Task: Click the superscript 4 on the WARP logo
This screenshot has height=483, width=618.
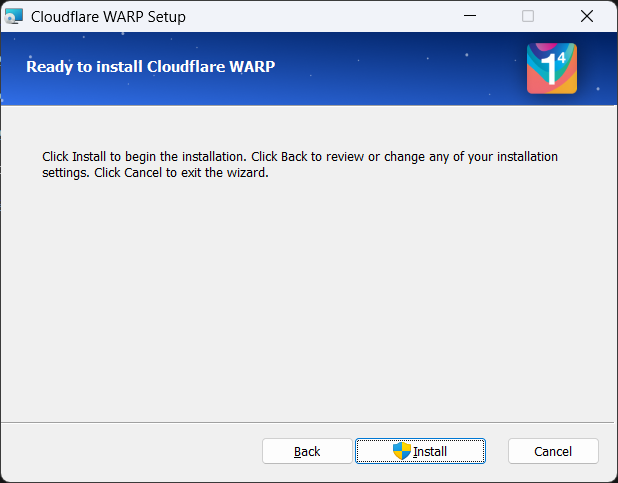Action: pos(562,58)
